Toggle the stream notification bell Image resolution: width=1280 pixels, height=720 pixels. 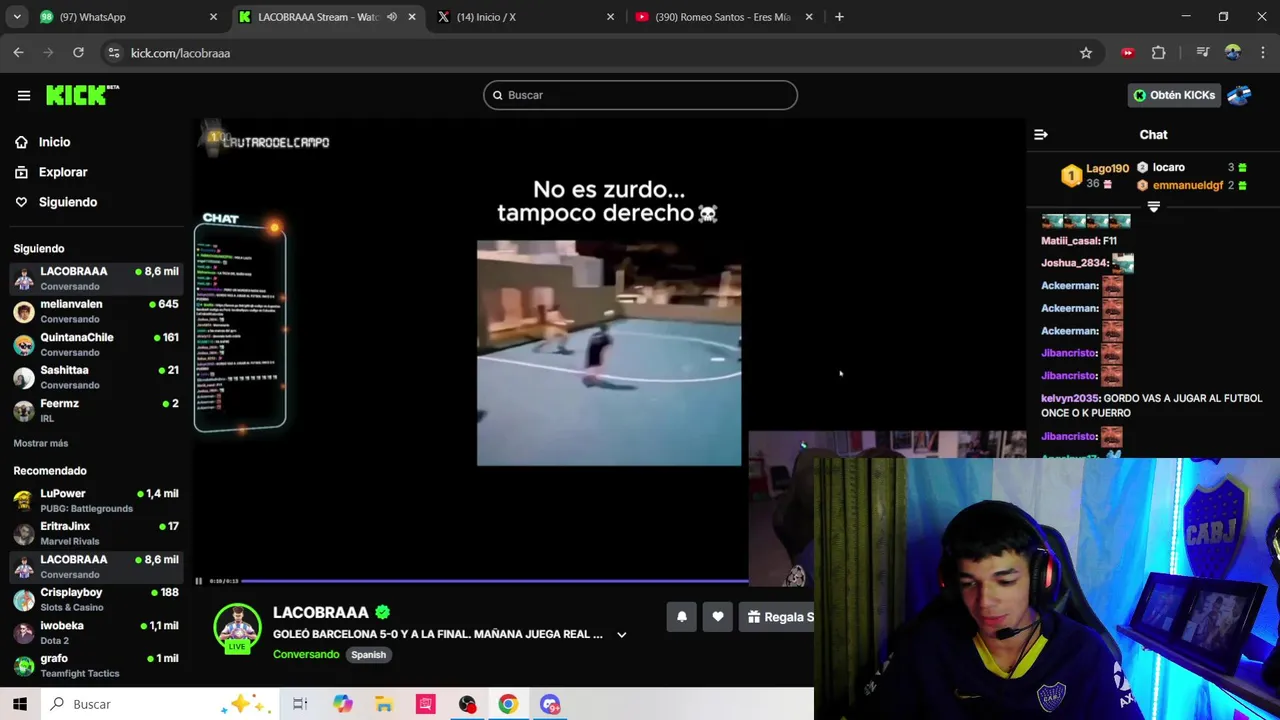click(682, 617)
